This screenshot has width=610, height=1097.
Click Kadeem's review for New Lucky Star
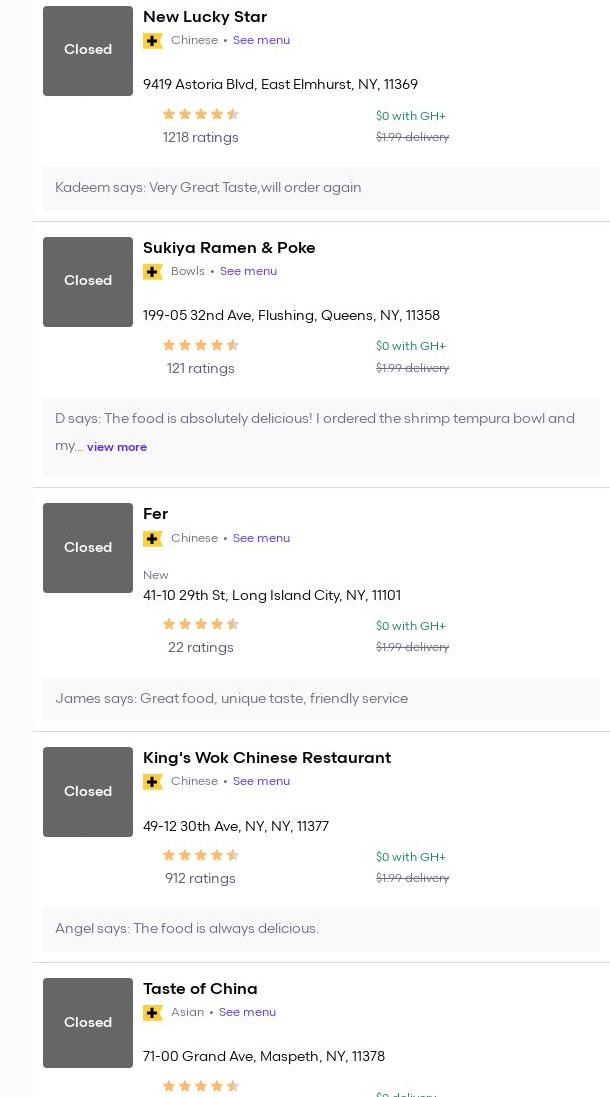(208, 188)
